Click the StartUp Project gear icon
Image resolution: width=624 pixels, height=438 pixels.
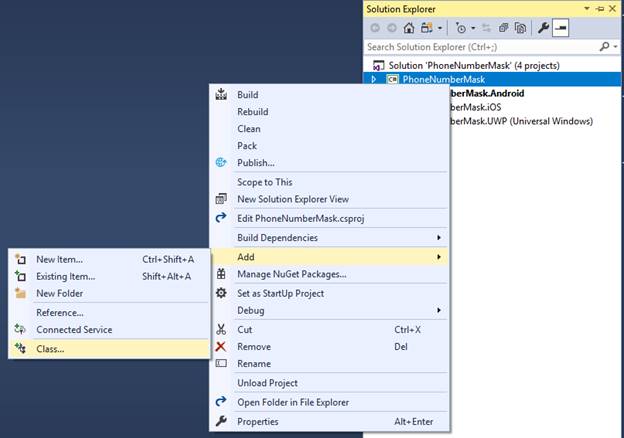pyautogui.click(x=221, y=293)
